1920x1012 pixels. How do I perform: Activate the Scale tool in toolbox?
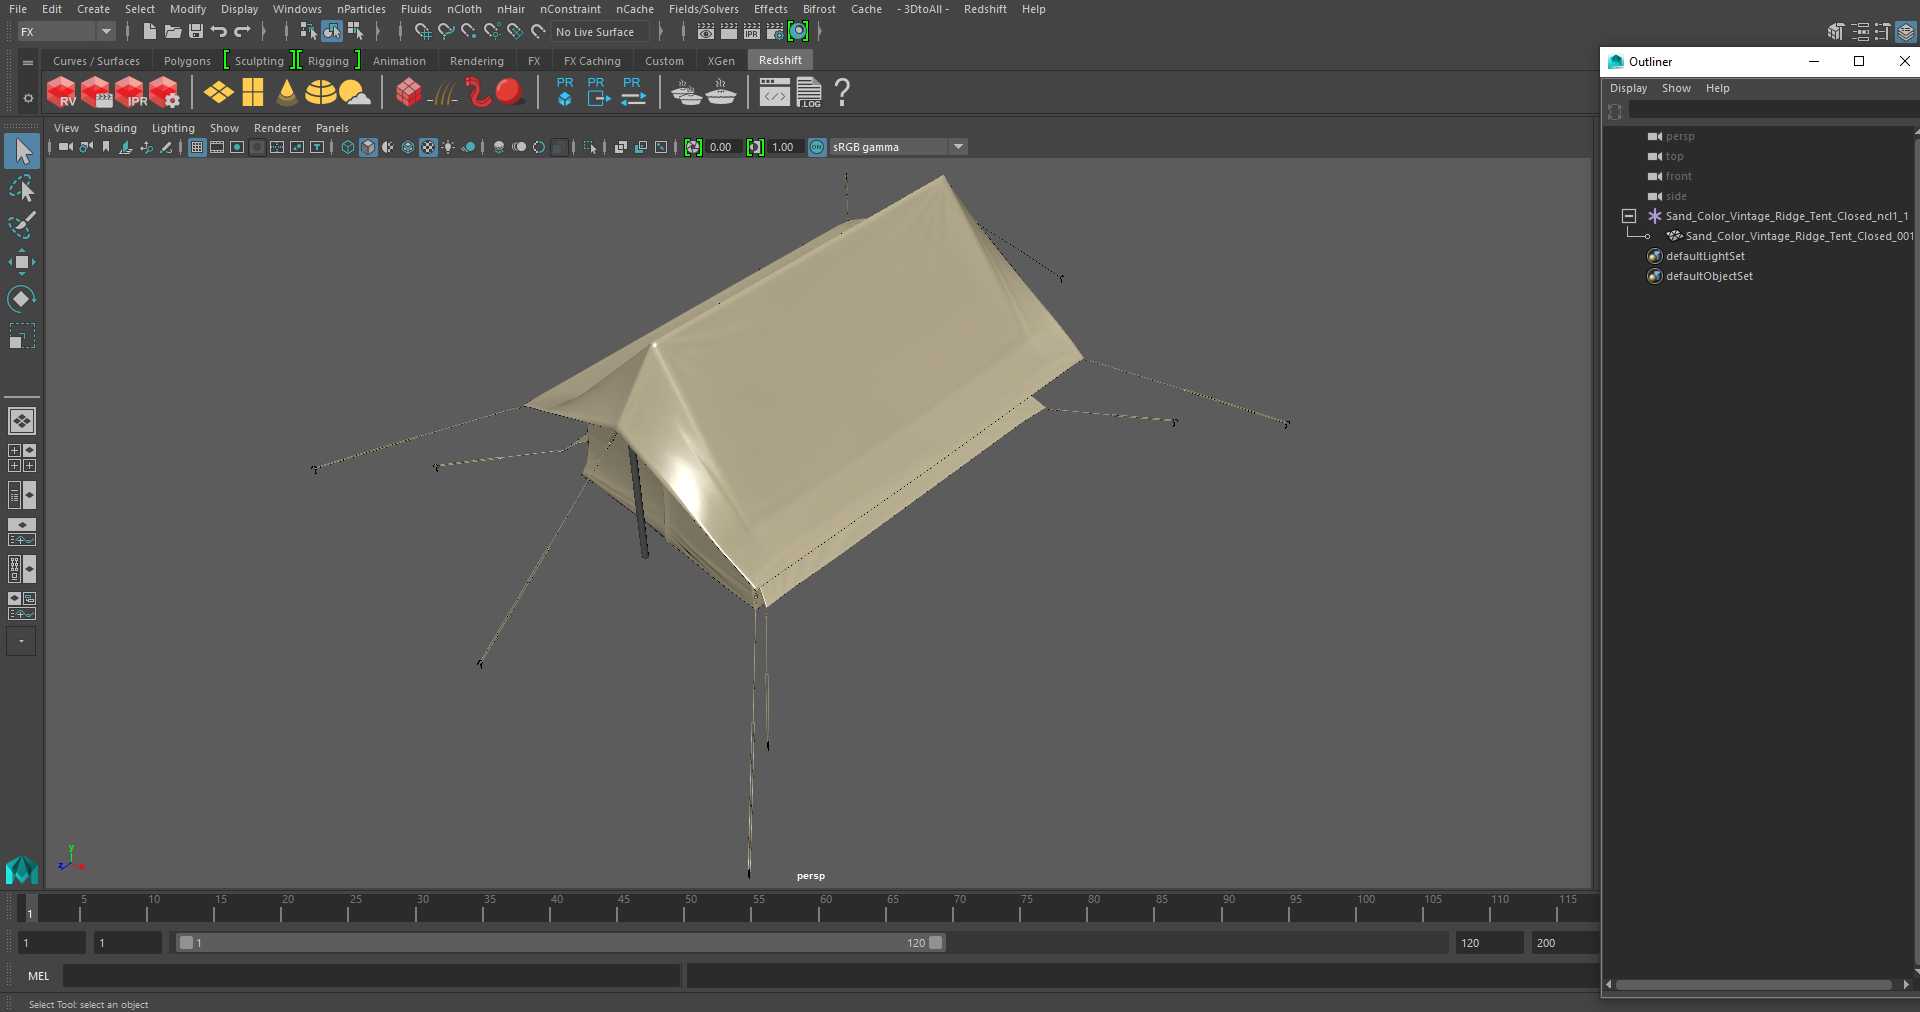(x=22, y=335)
